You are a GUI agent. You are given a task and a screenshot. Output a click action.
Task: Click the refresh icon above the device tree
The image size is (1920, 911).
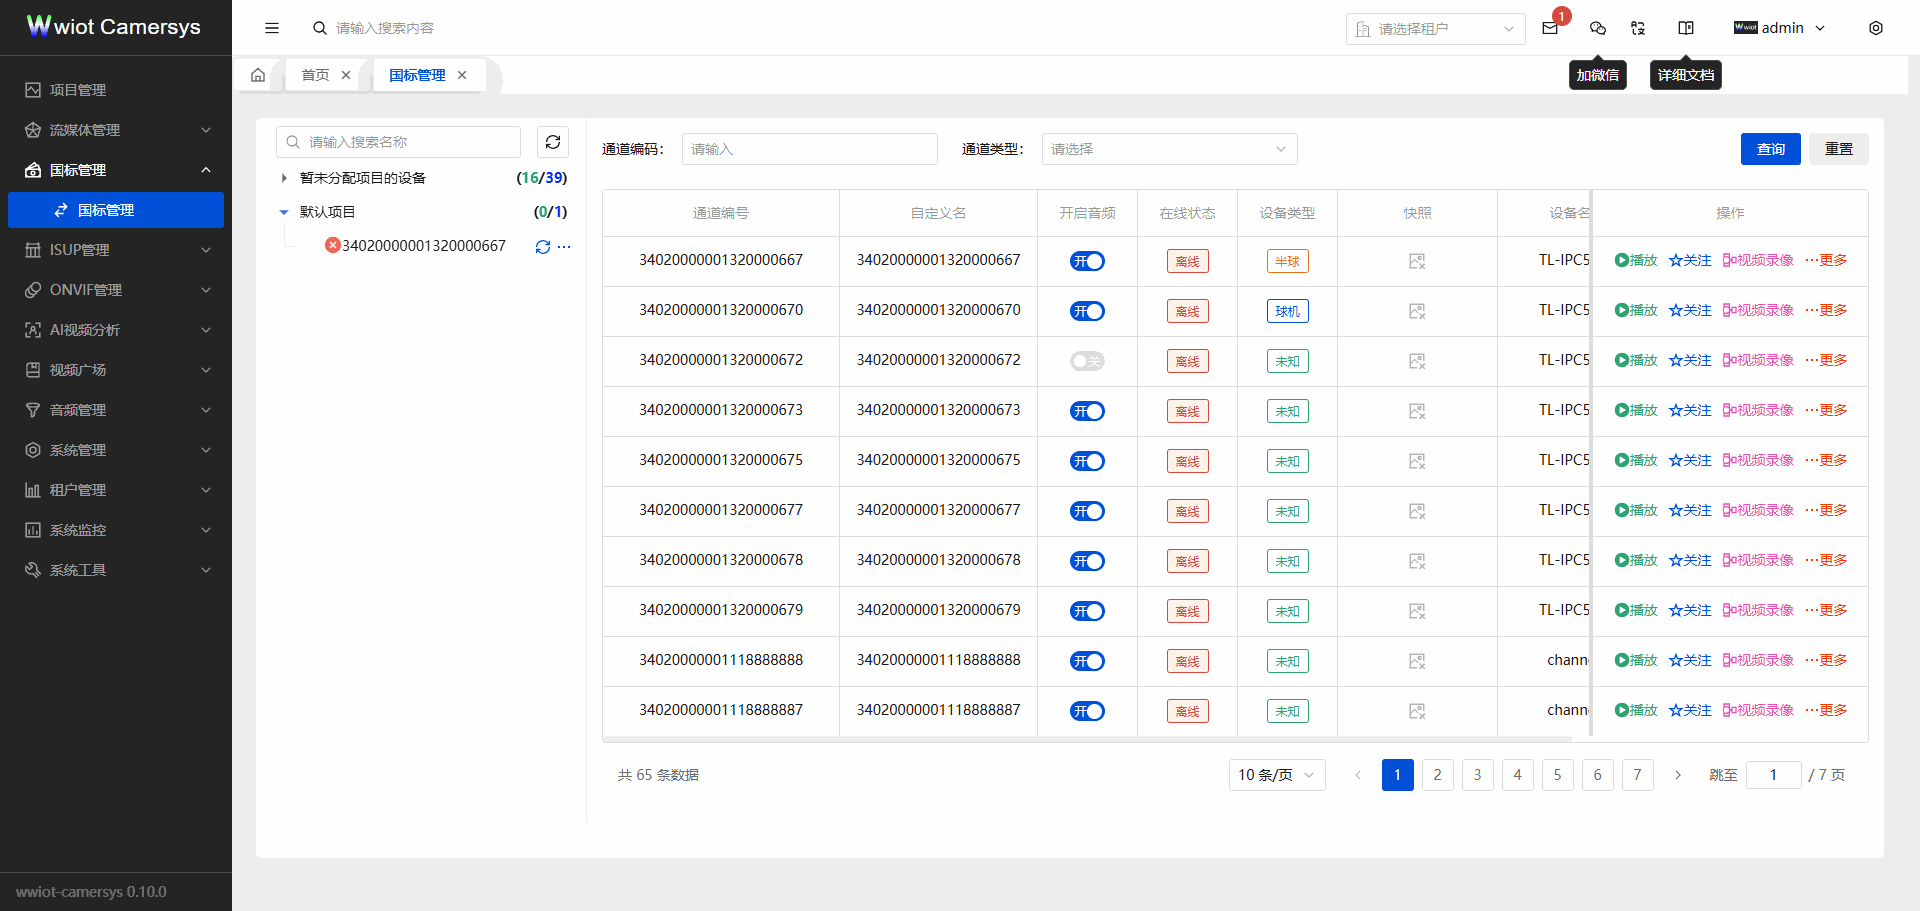point(552,141)
